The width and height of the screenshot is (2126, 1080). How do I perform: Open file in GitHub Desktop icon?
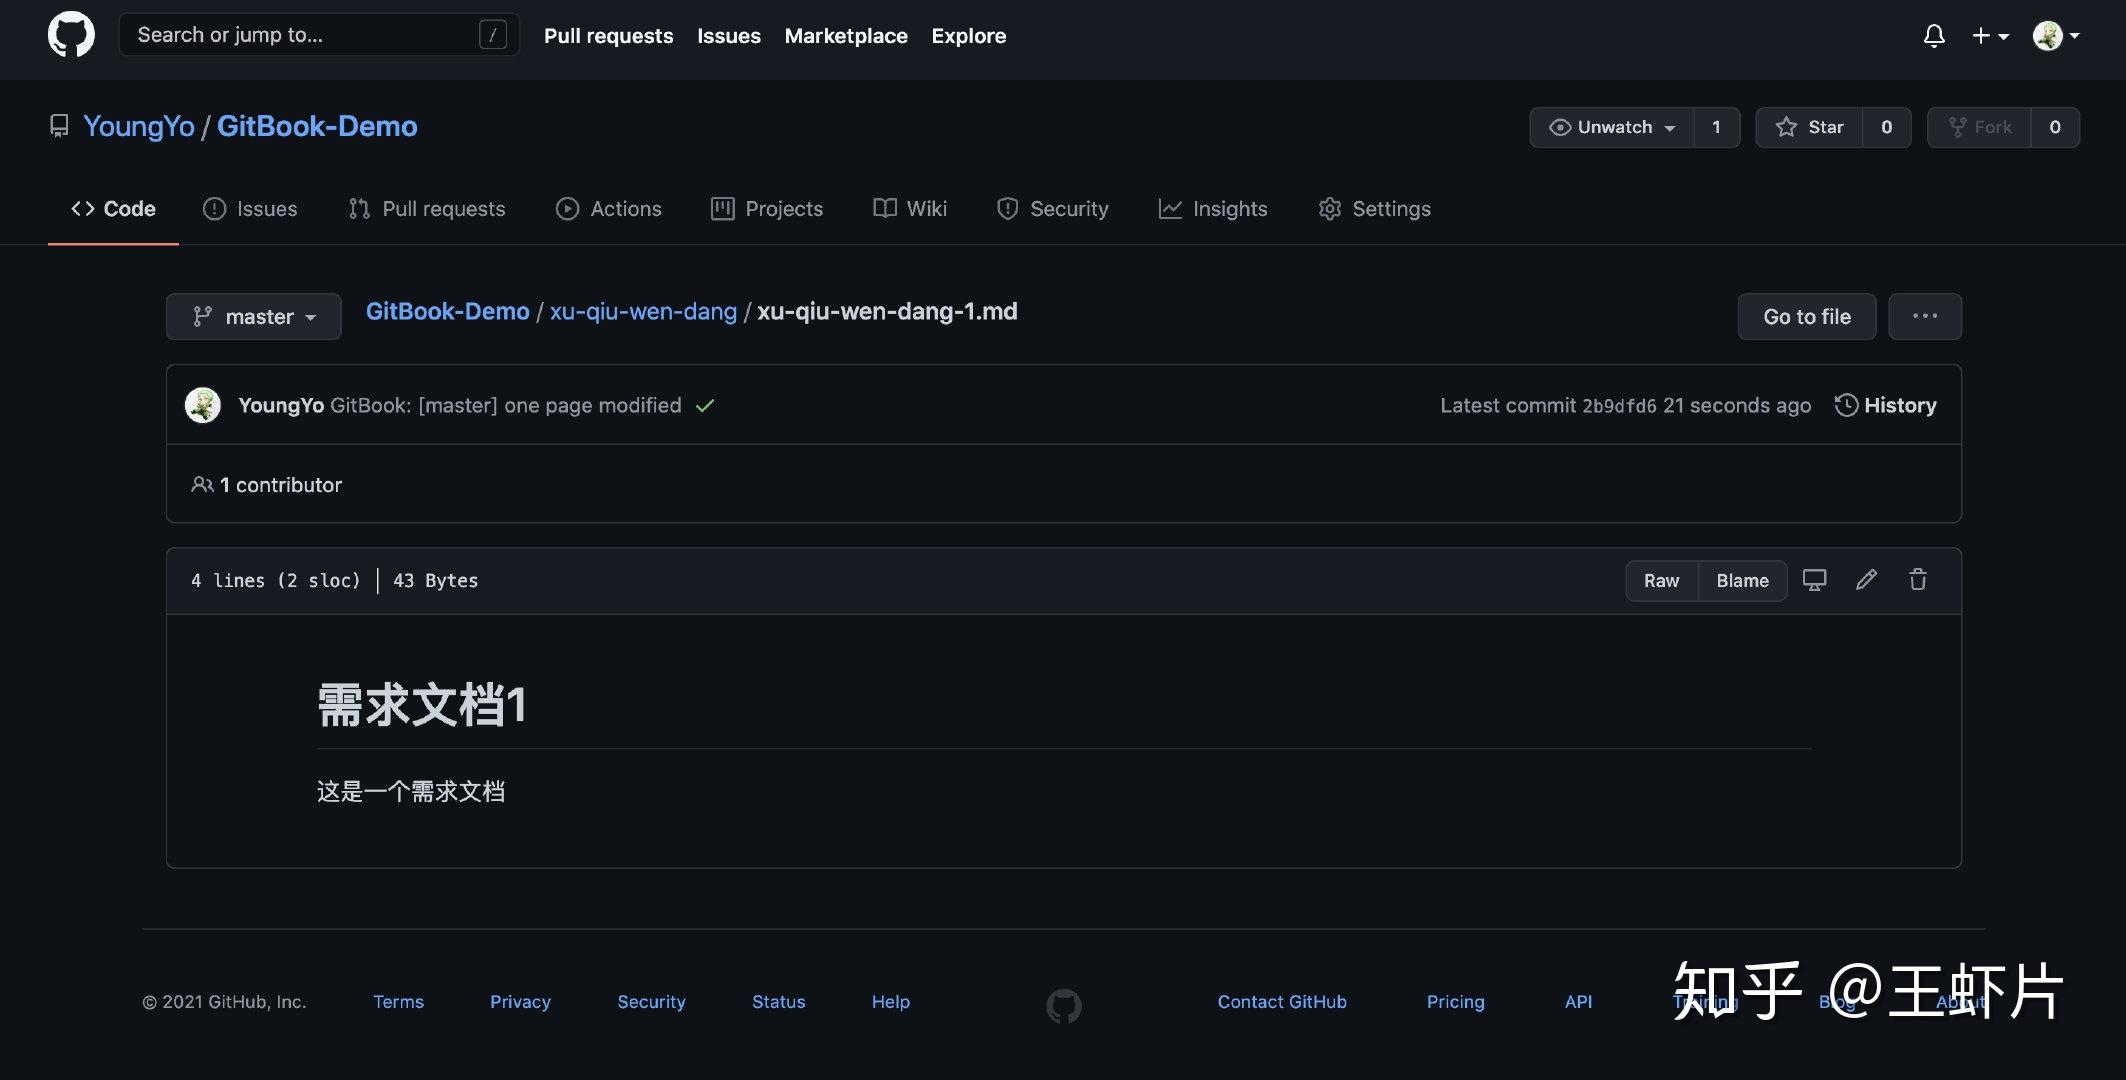point(1814,580)
